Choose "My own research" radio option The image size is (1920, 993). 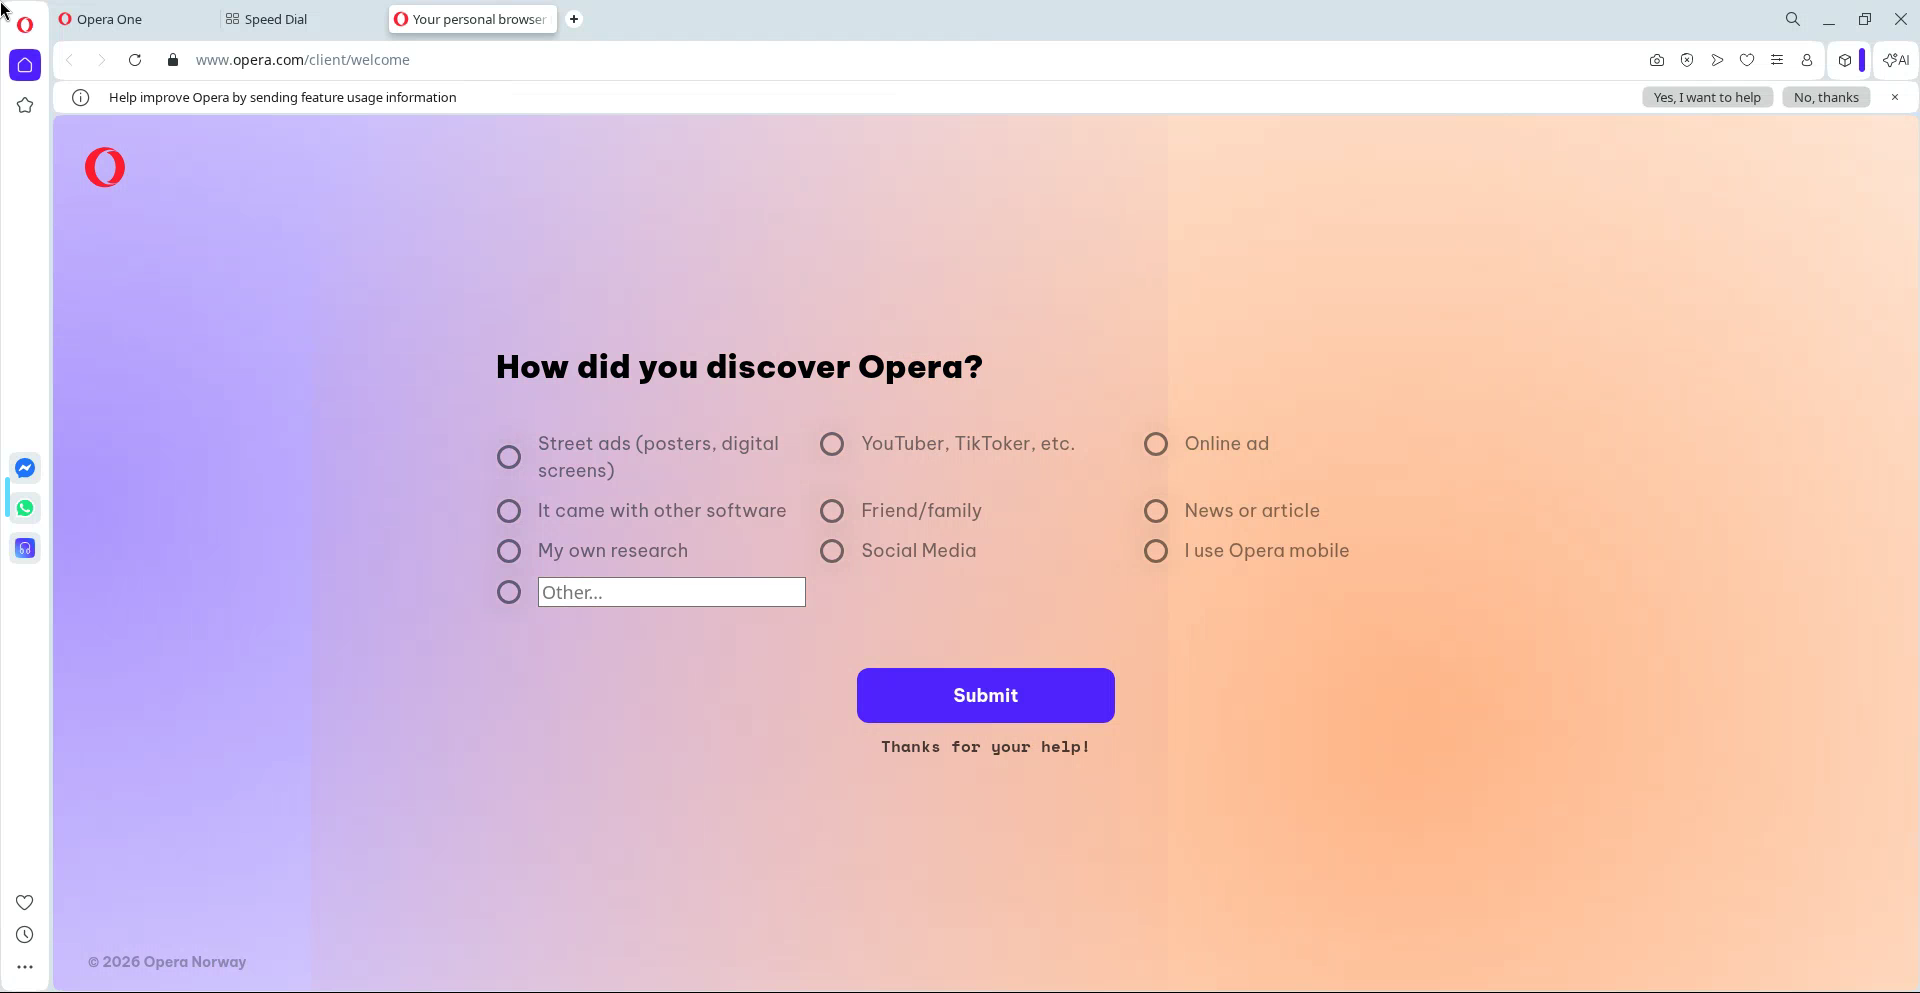pyautogui.click(x=509, y=551)
